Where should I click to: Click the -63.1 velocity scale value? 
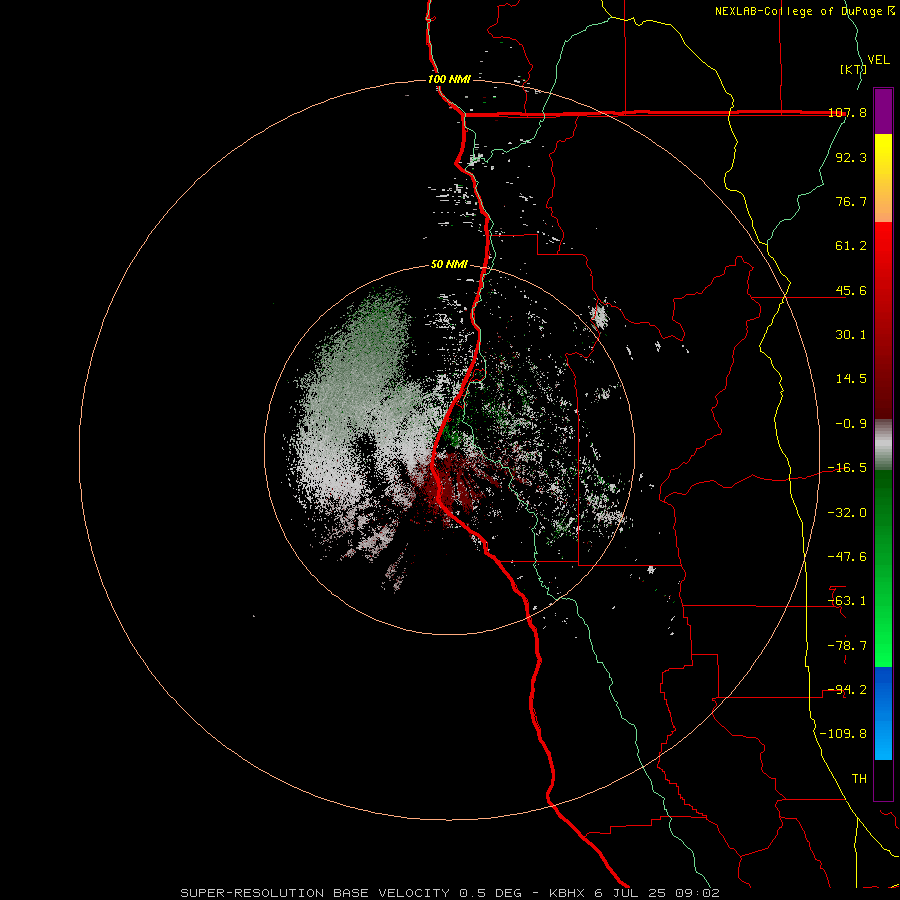click(x=847, y=601)
